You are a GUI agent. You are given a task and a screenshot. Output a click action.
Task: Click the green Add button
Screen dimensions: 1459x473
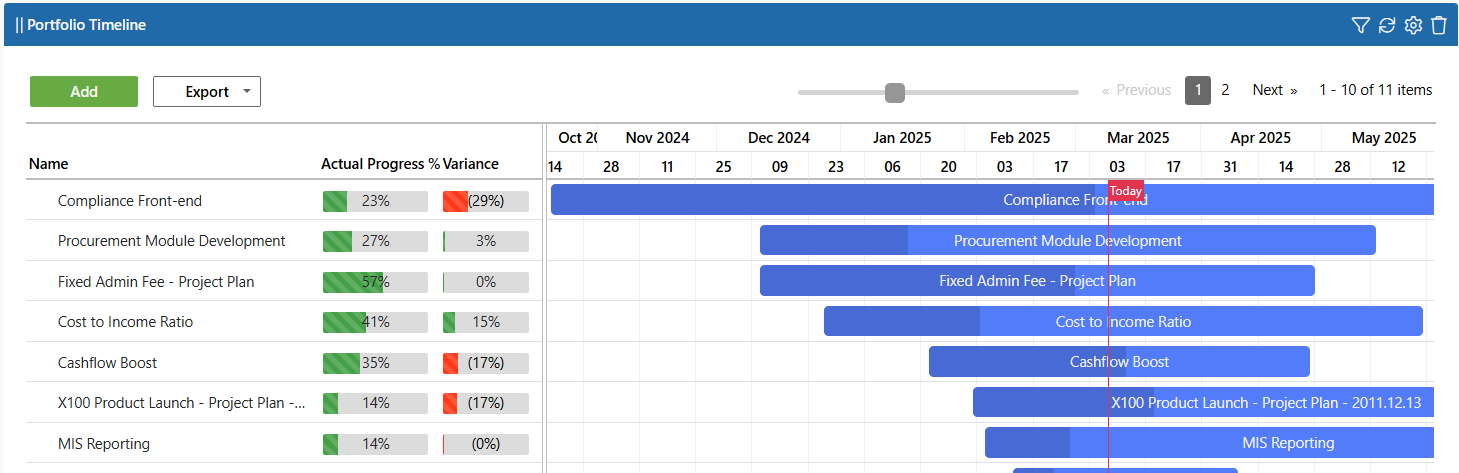84,91
